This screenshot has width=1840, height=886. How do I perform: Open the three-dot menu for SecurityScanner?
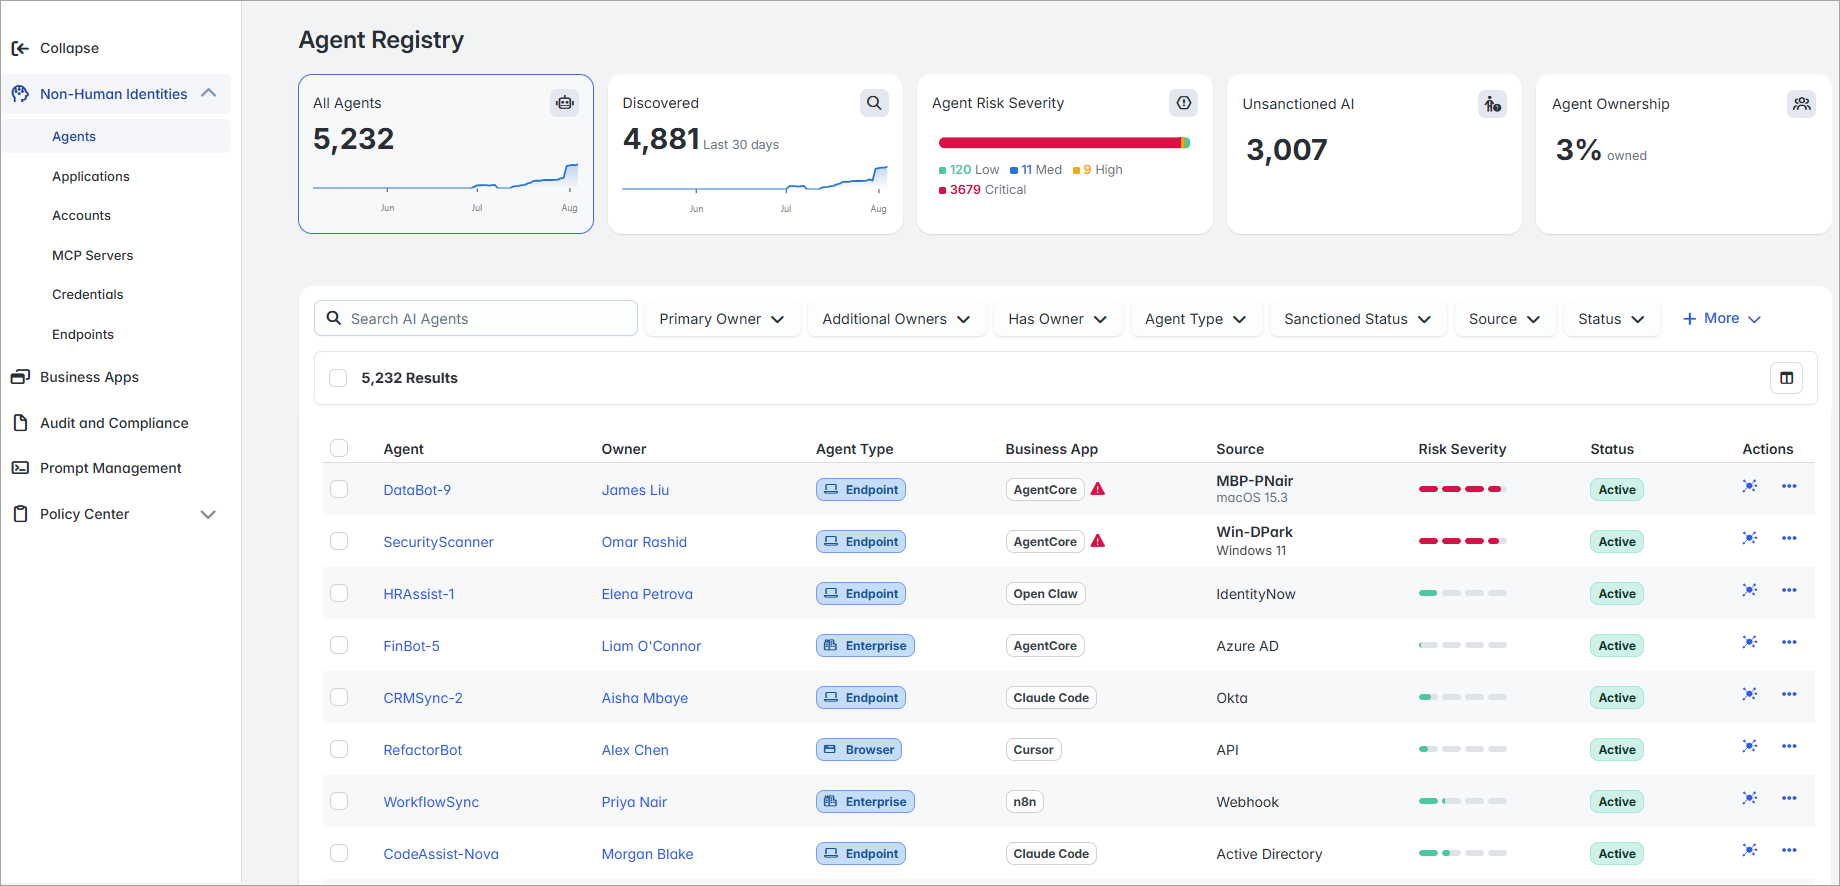pyautogui.click(x=1789, y=538)
